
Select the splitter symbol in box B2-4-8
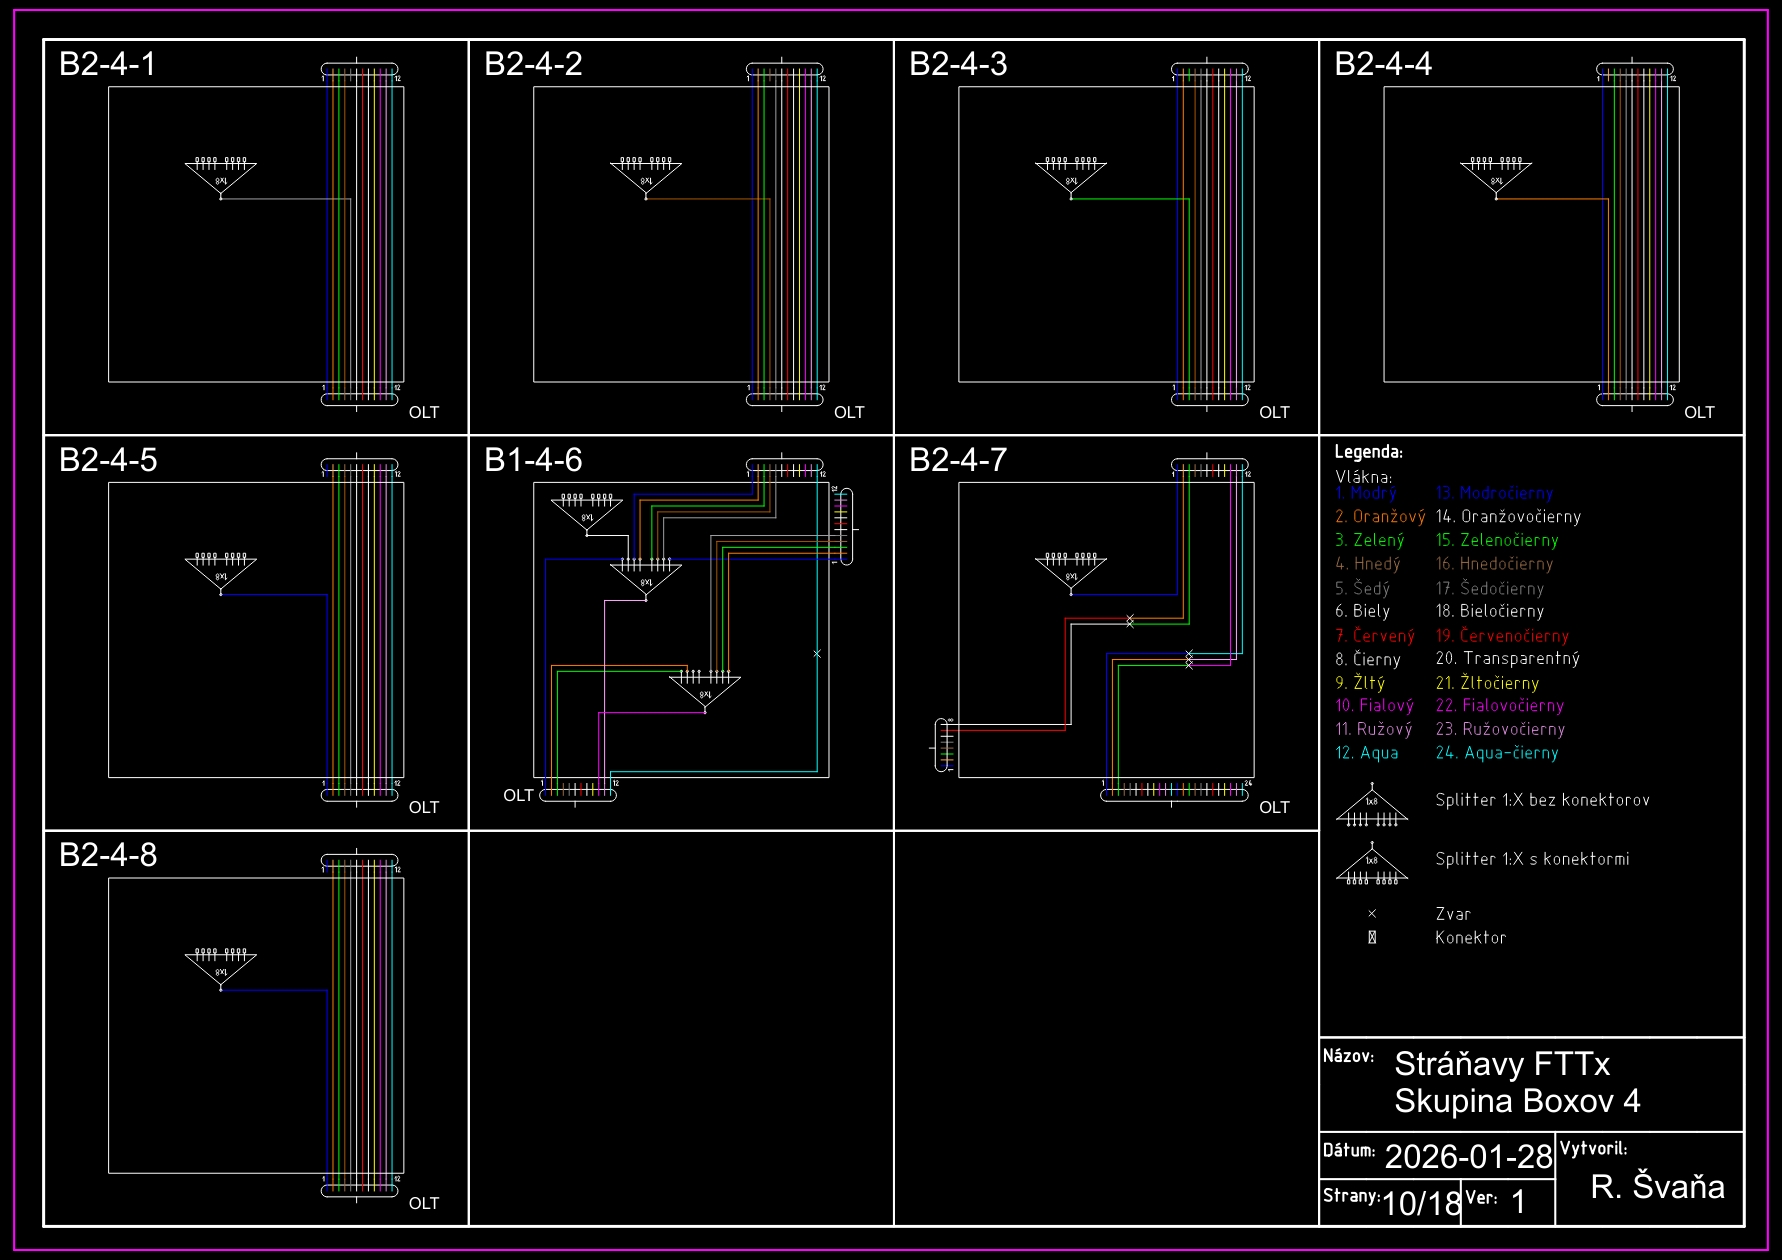pos(221,967)
